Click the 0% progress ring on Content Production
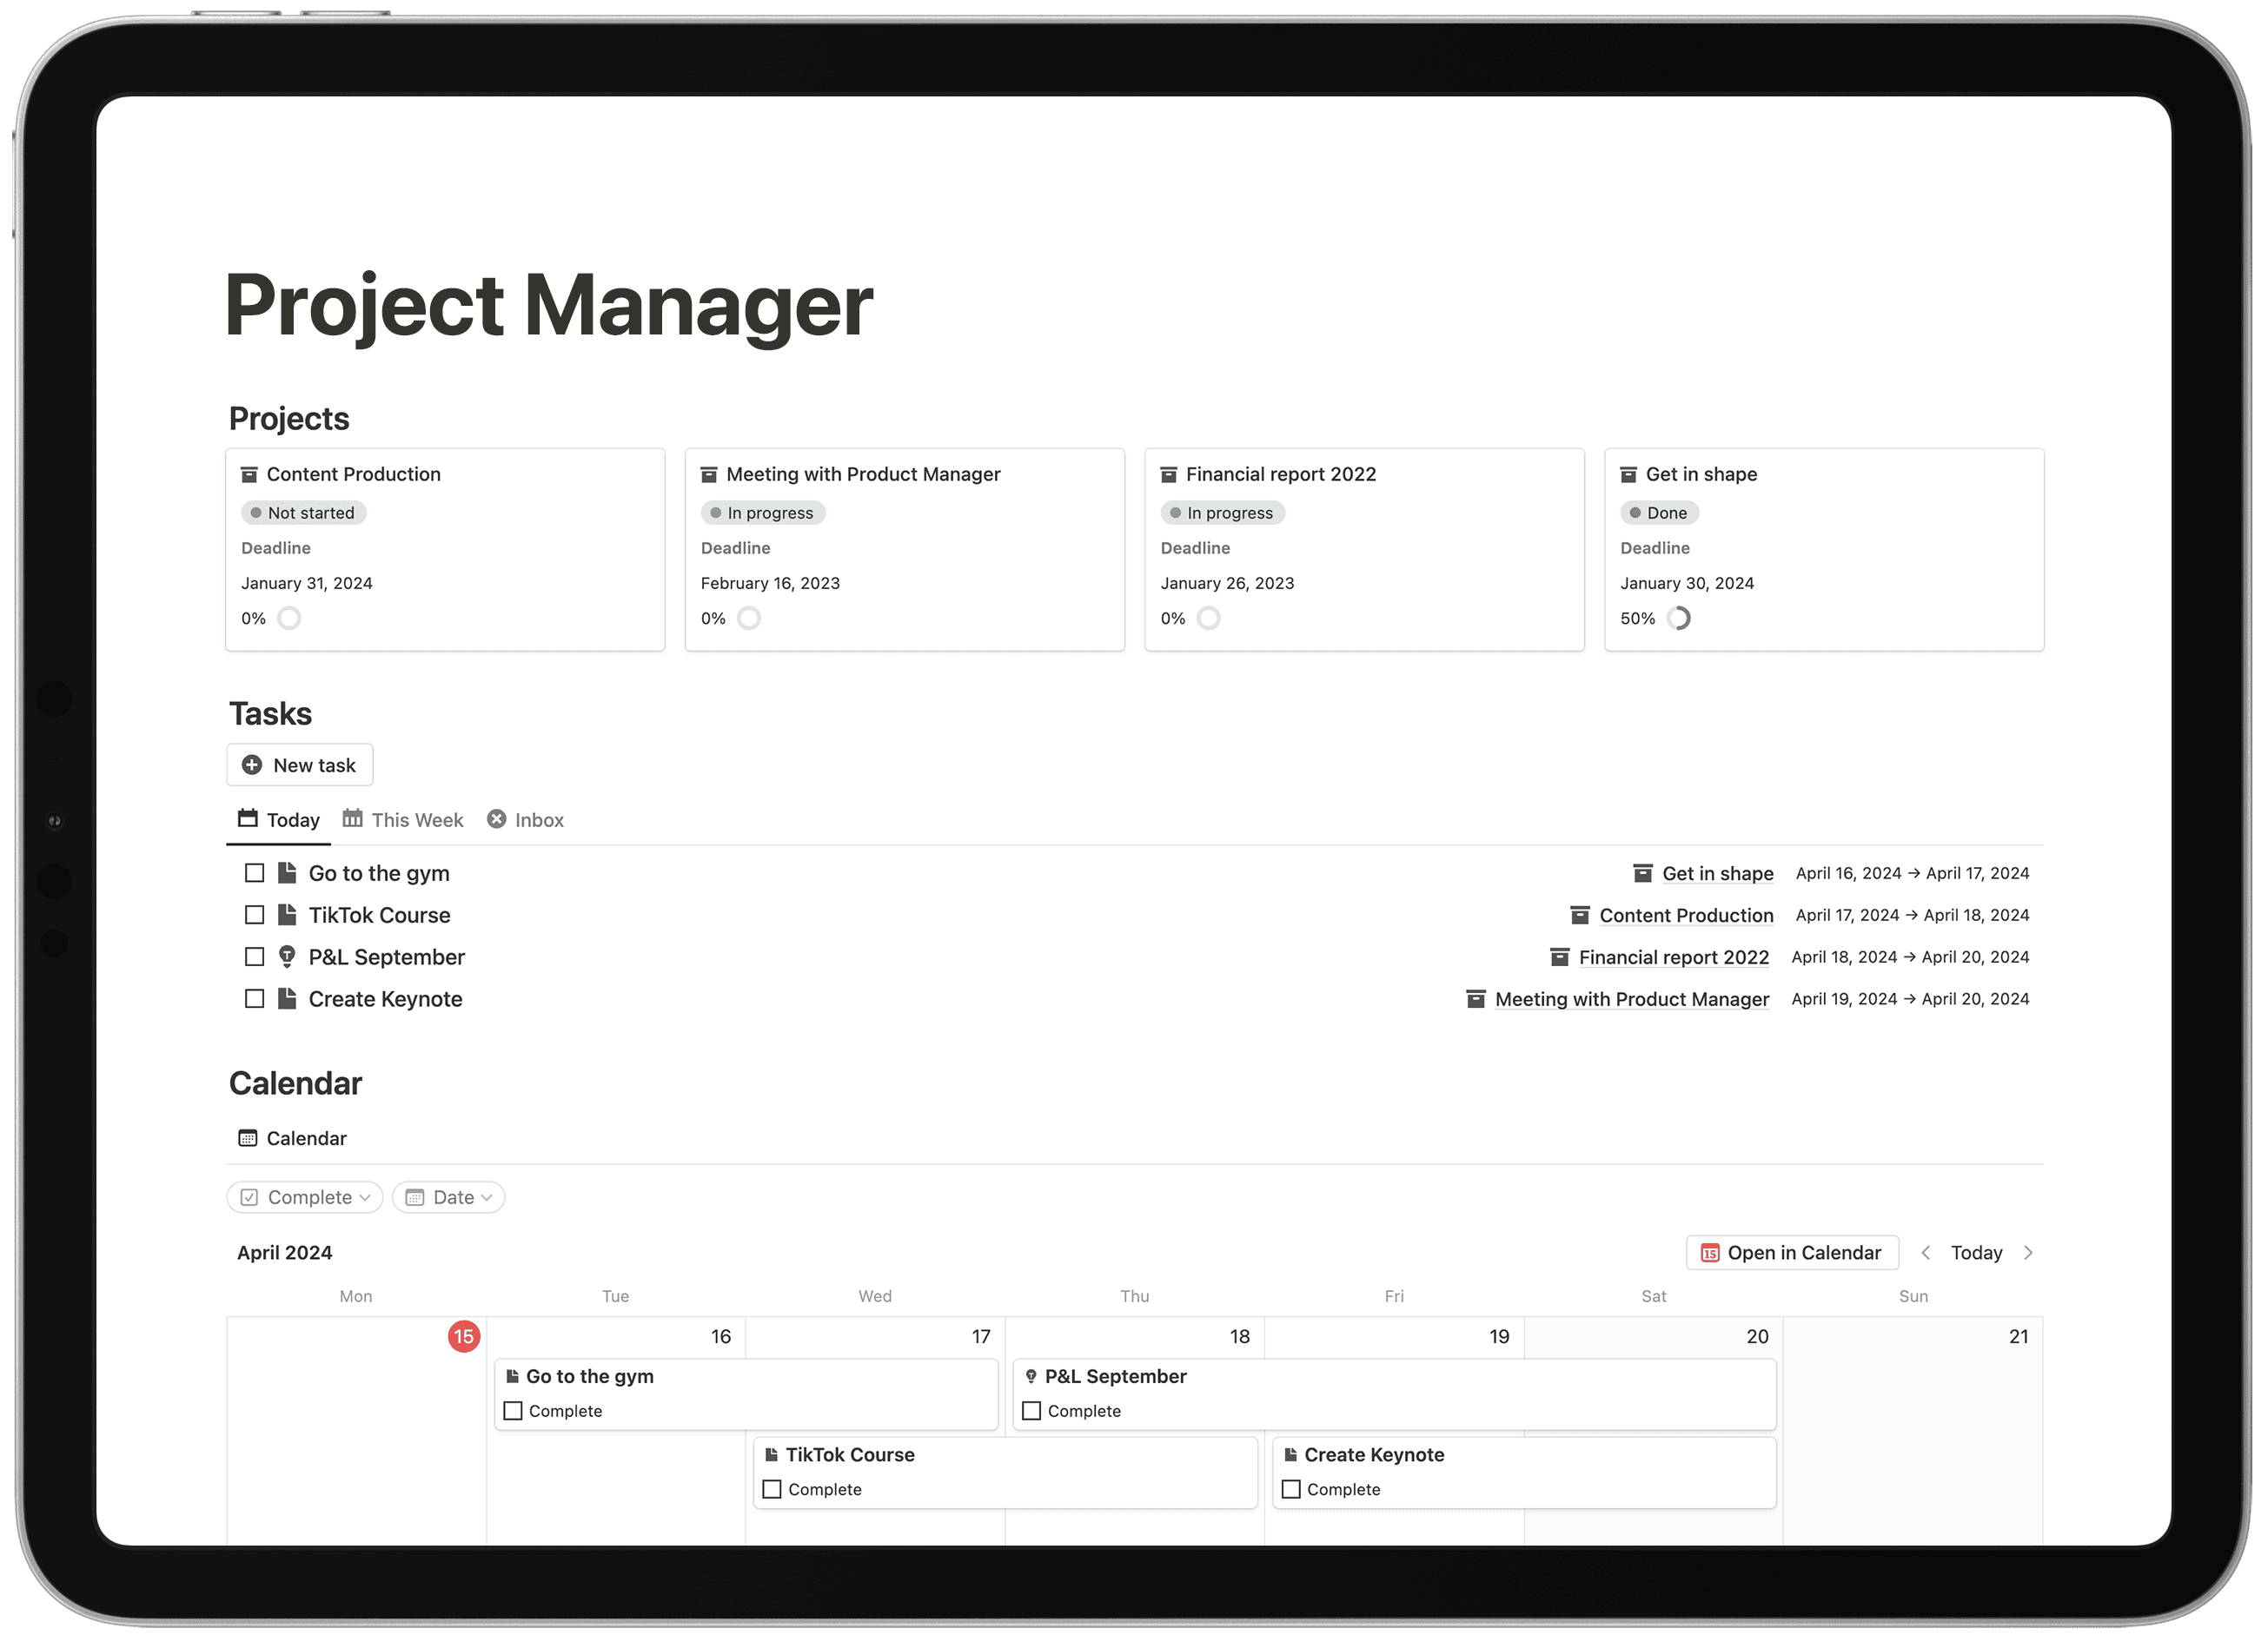The image size is (2268, 1642). click(x=289, y=618)
